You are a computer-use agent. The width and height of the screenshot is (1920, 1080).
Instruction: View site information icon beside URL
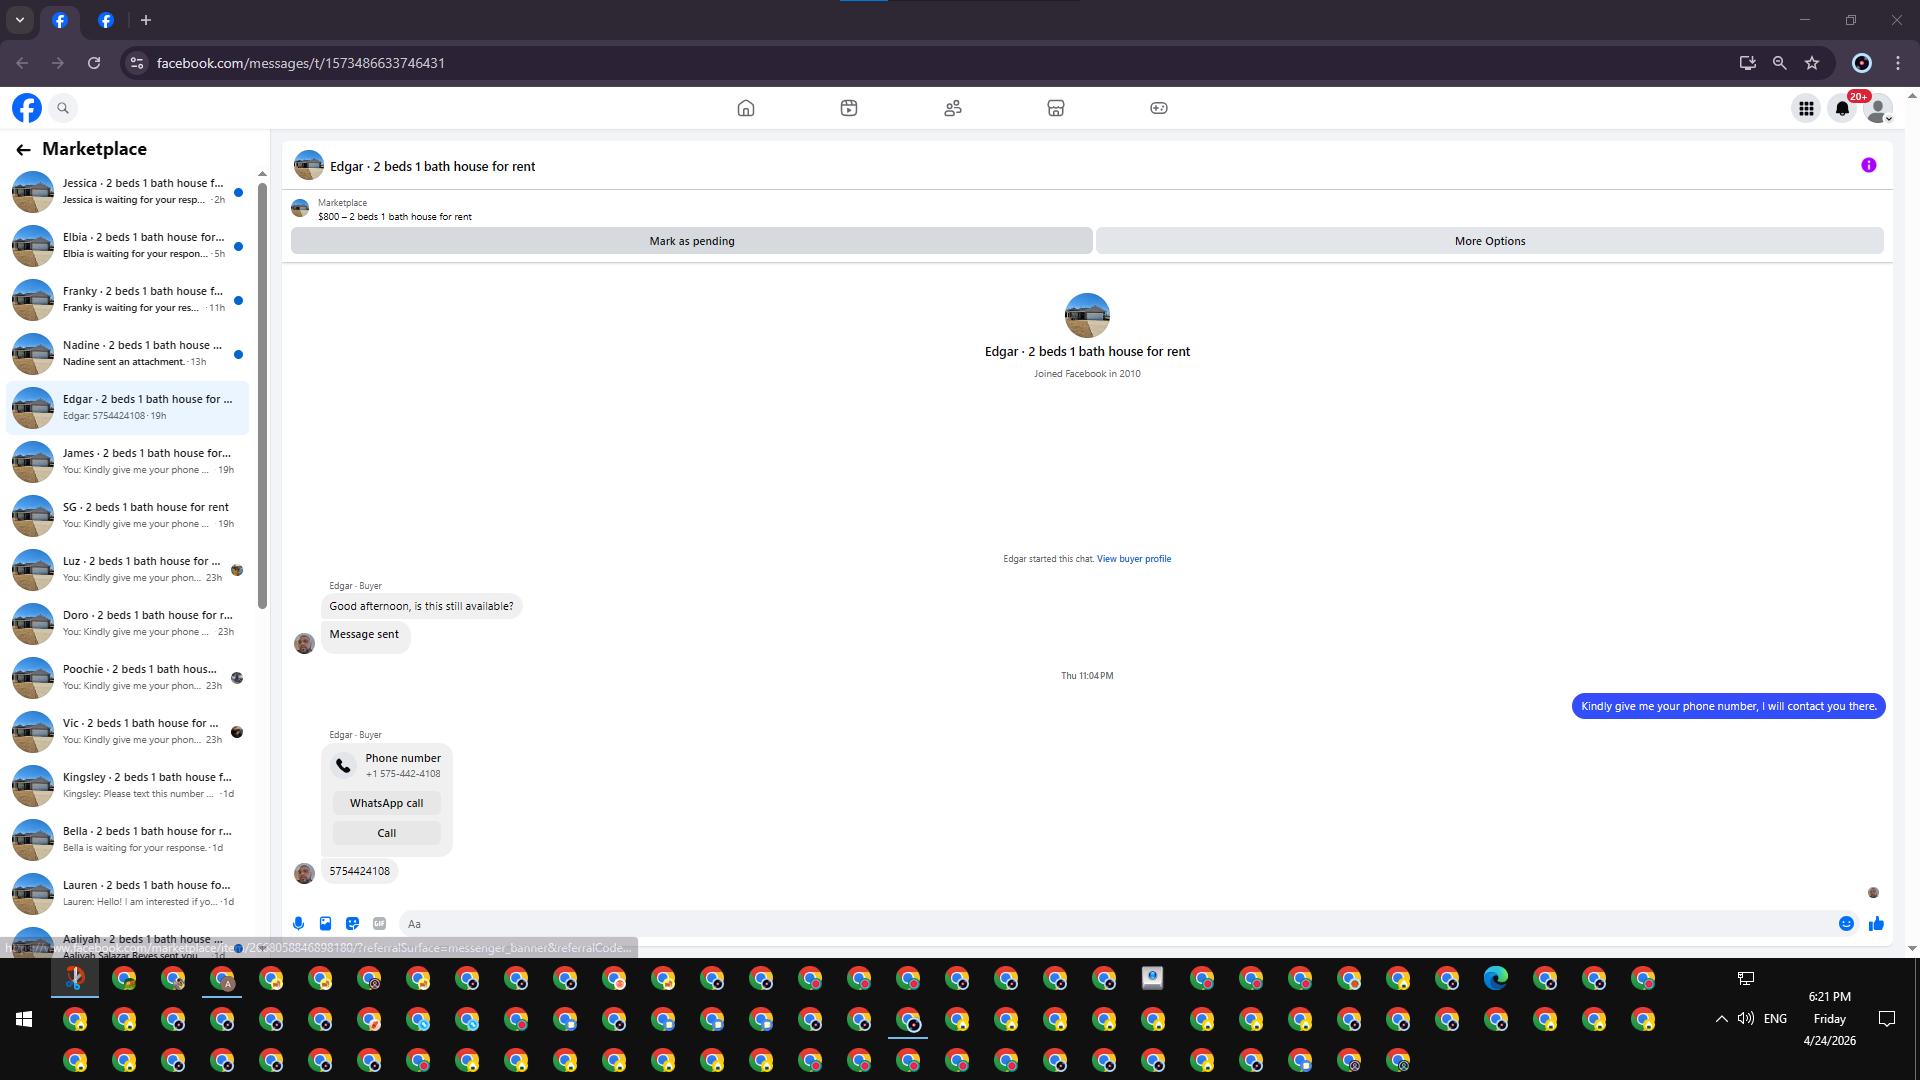pyautogui.click(x=137, y=63)
